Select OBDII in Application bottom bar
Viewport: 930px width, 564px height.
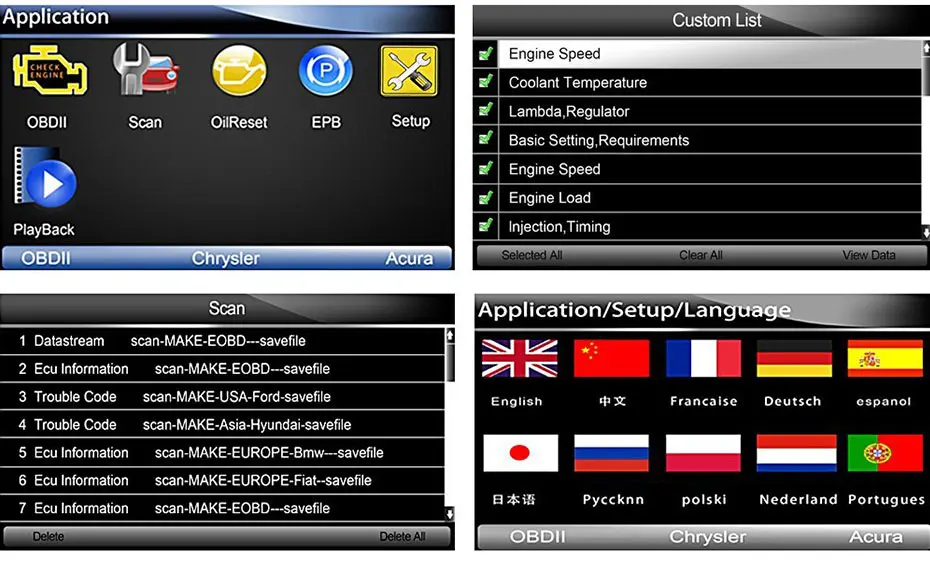tap(46, 259)
